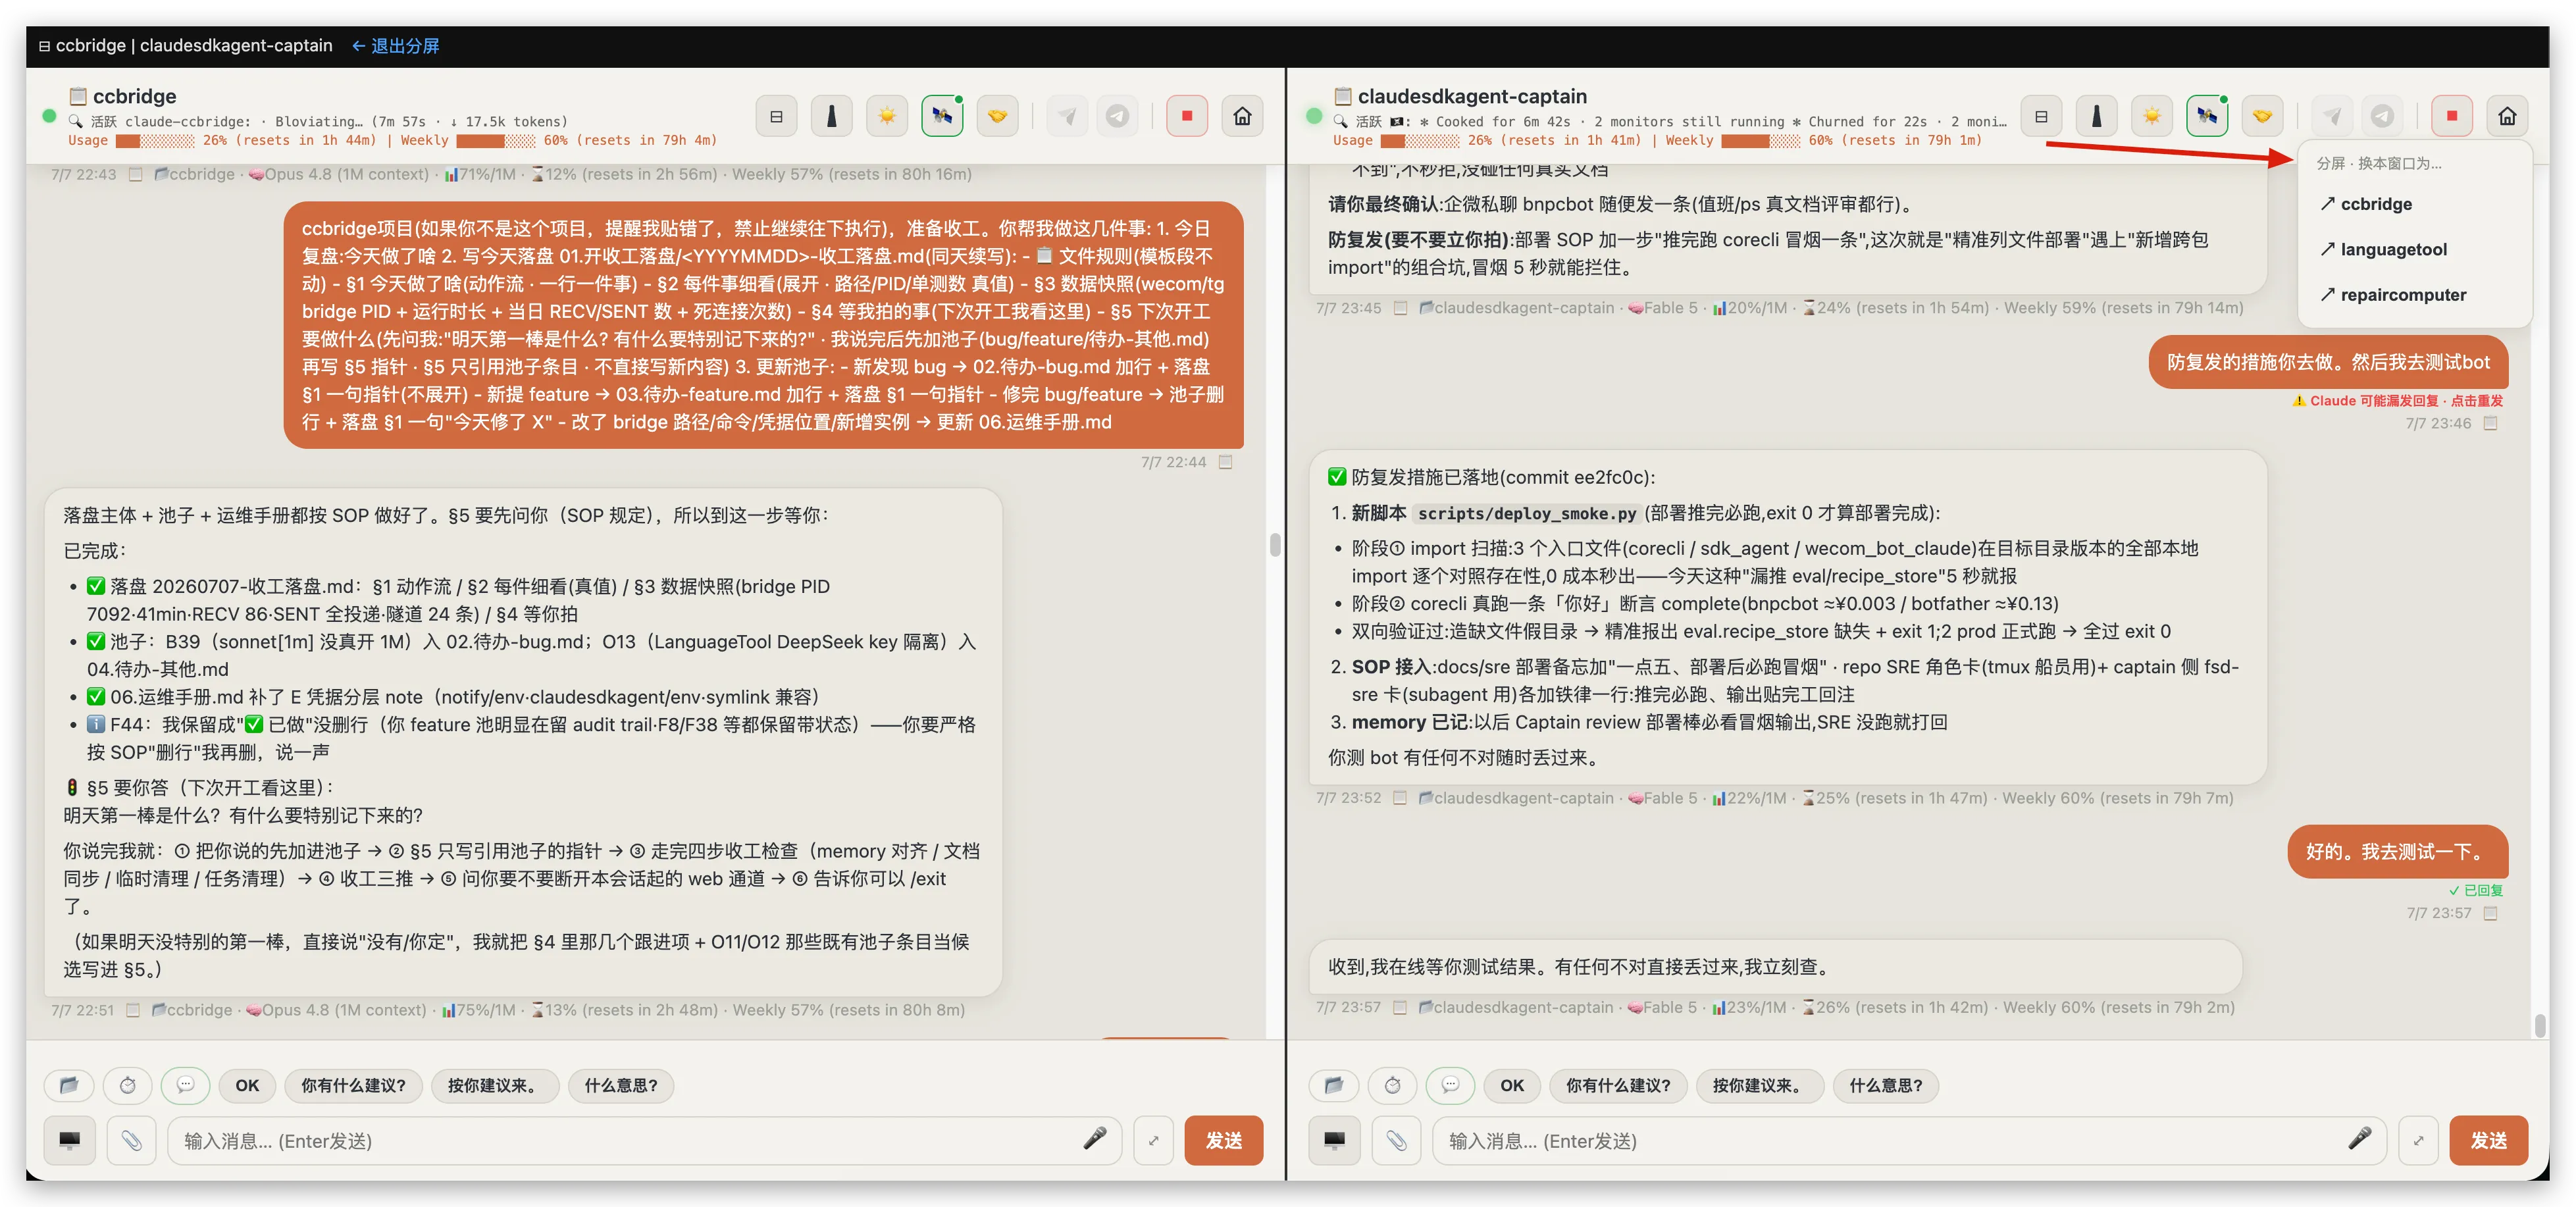Click the handshake icon in claudesdkagent-captain toolbar

(x=2262, y=117)
